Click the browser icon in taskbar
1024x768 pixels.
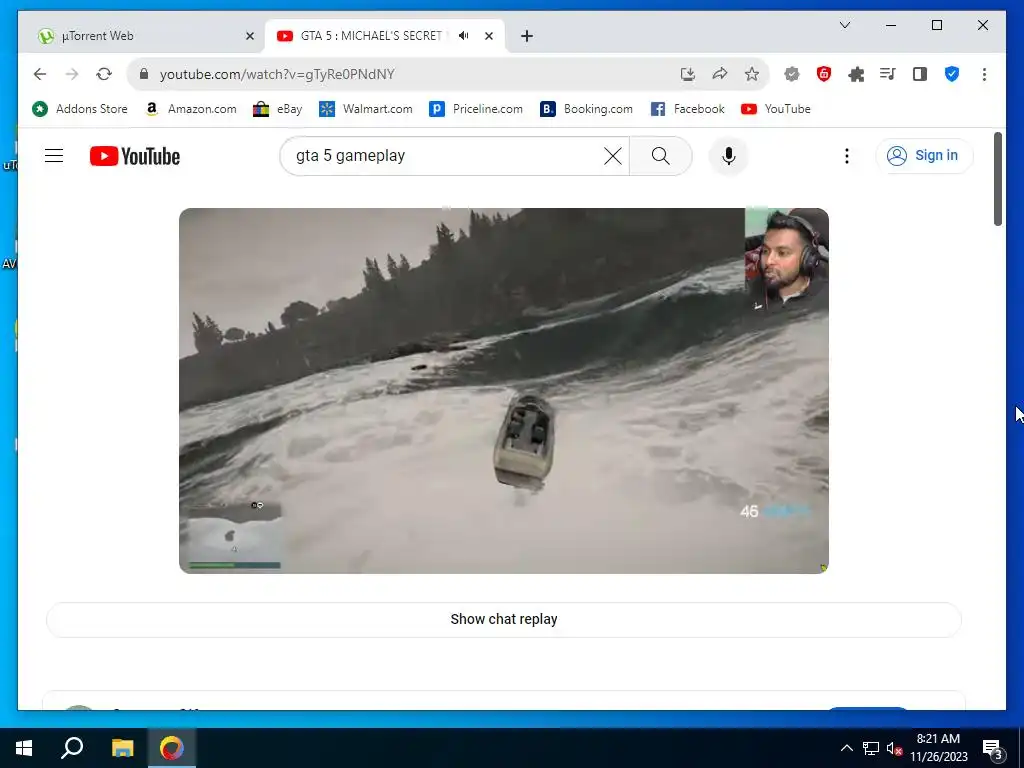[x=172, y=748]
